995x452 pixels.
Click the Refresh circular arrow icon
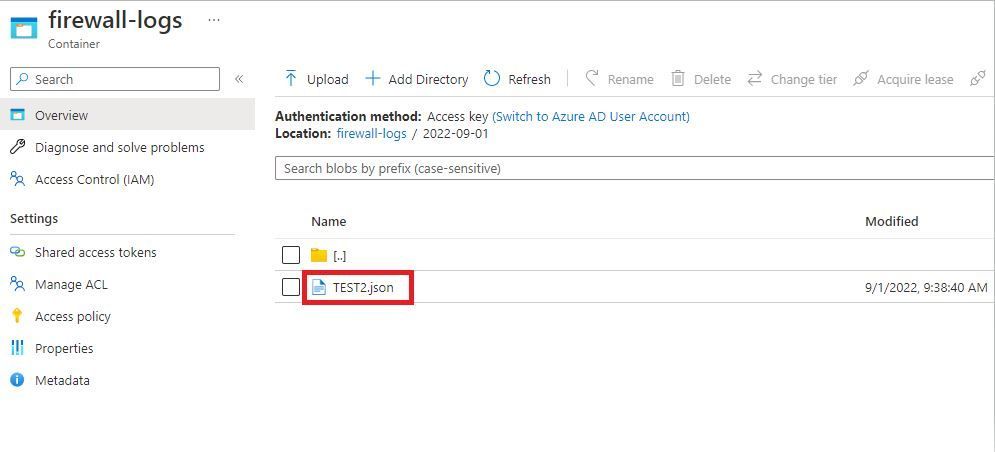(492, 79)
